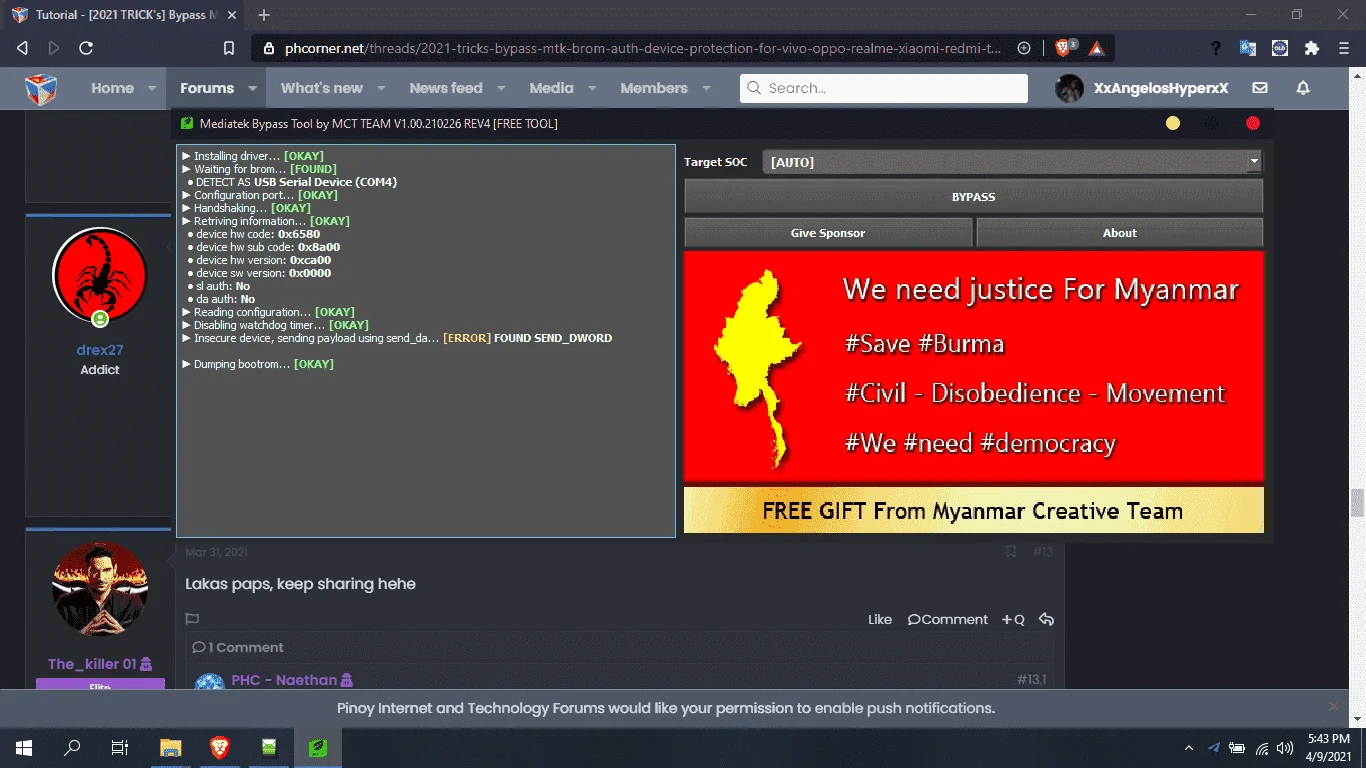Click the +Q multi-quote link
This screenshot has height=768, width=1366.
click(1013, 620)
